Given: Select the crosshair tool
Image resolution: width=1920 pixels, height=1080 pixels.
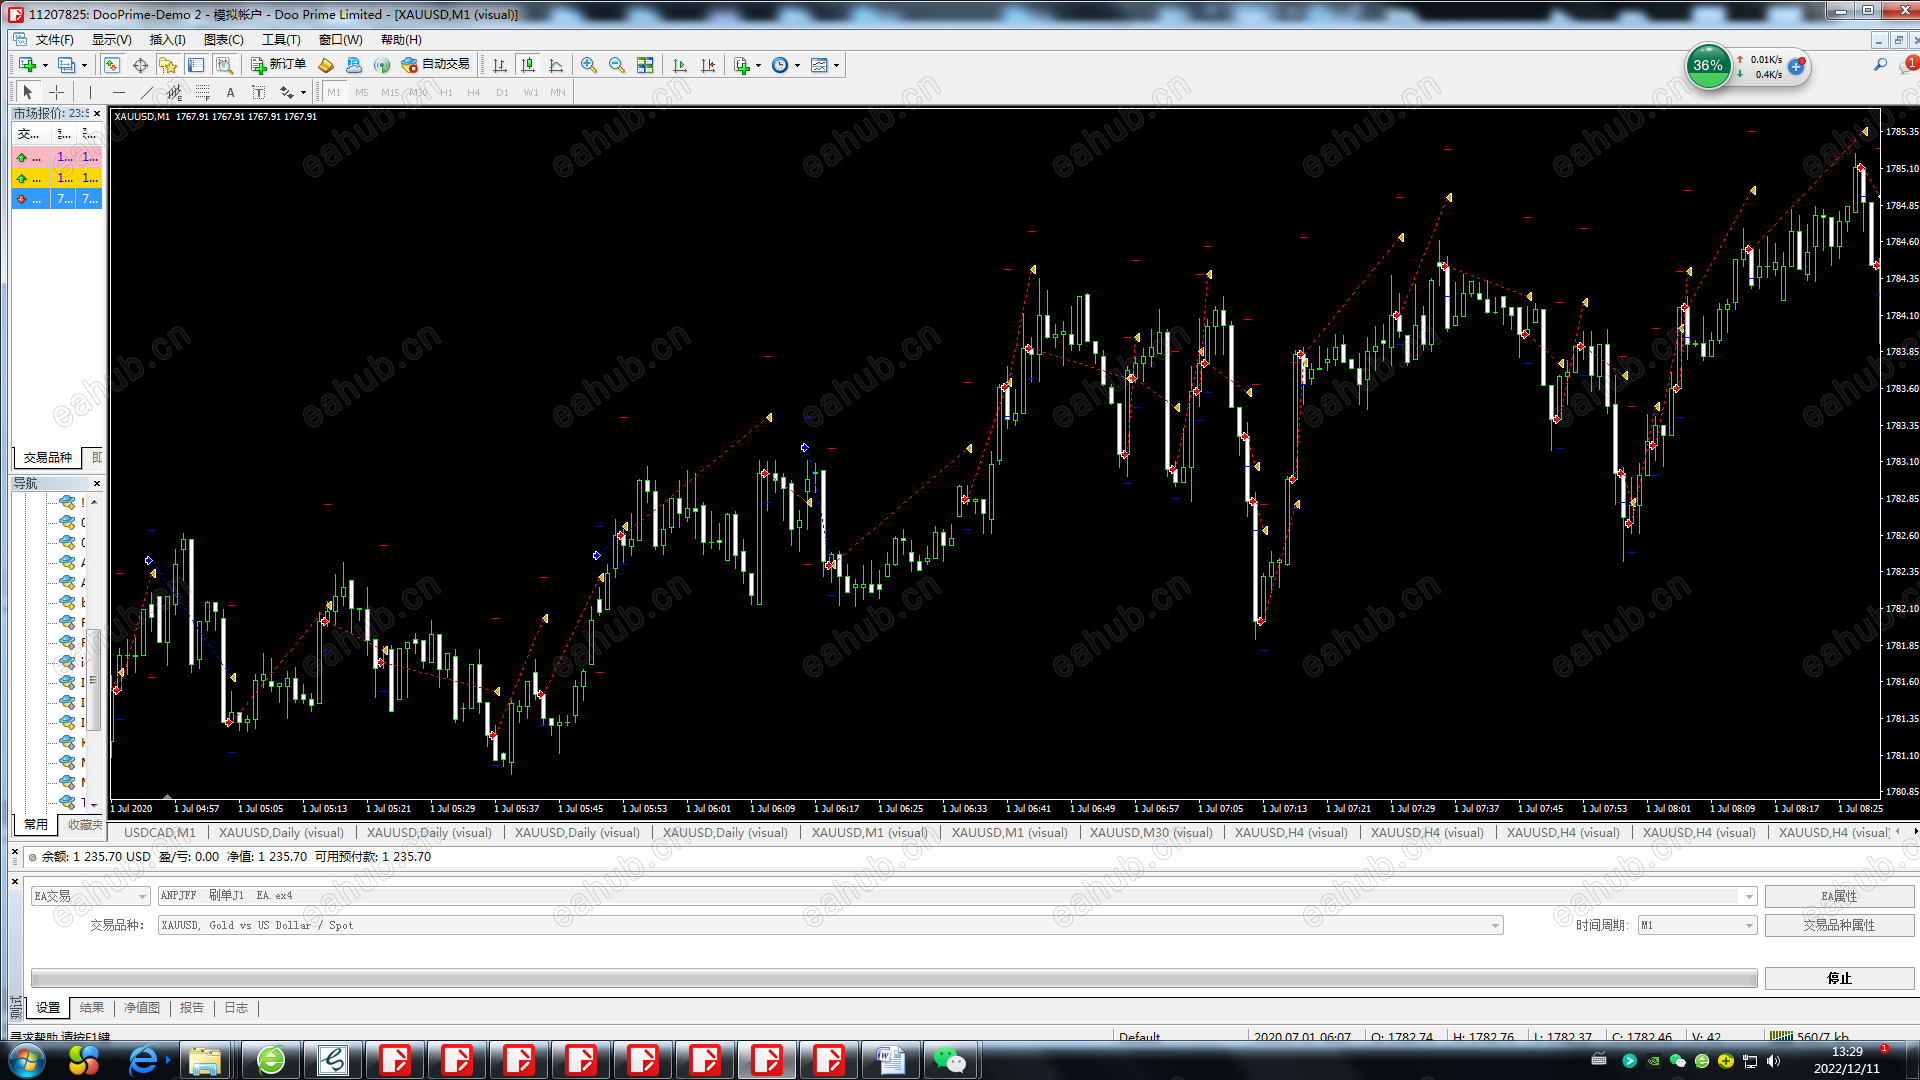Looking at the screenshot, I should [x=57, y=92].
